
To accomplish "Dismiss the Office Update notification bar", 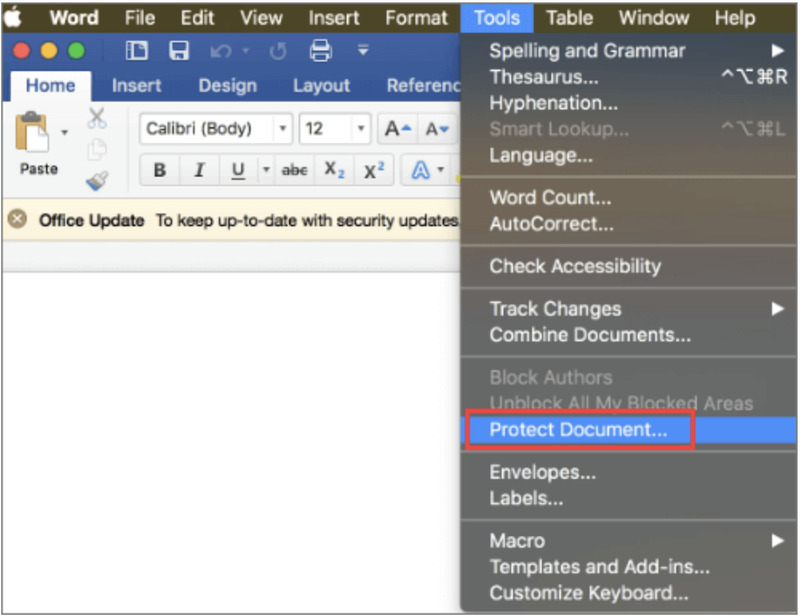I will click(17, 220).
